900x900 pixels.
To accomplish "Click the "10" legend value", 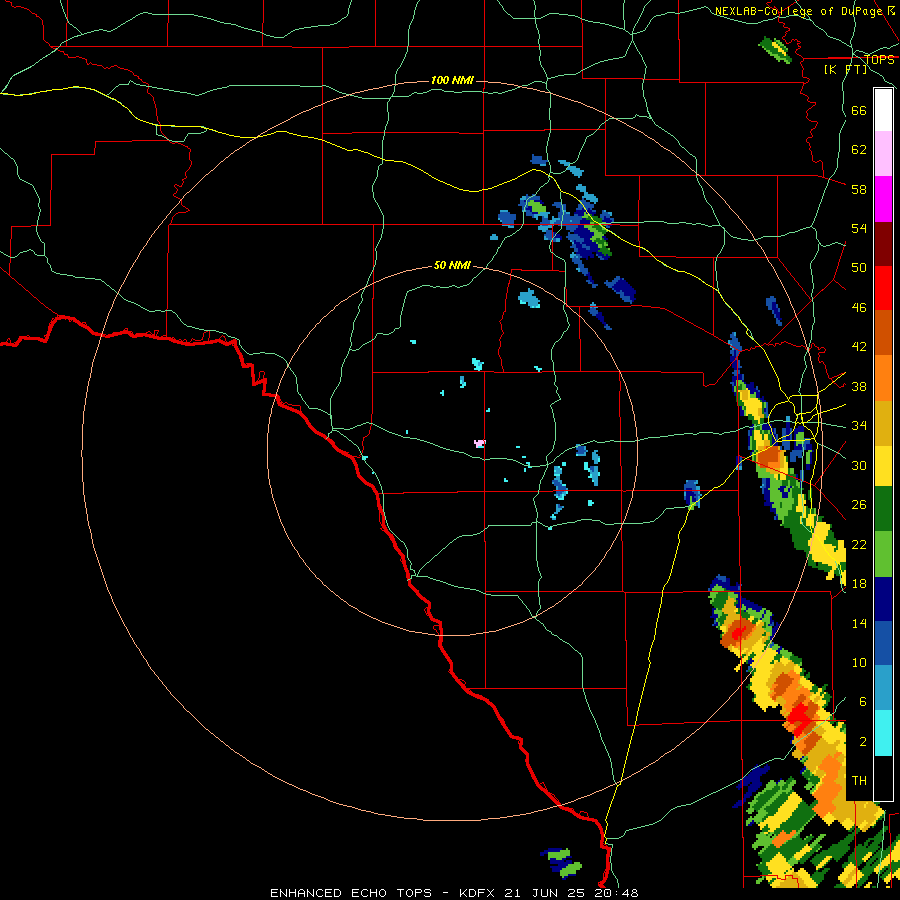I will 859,662.
